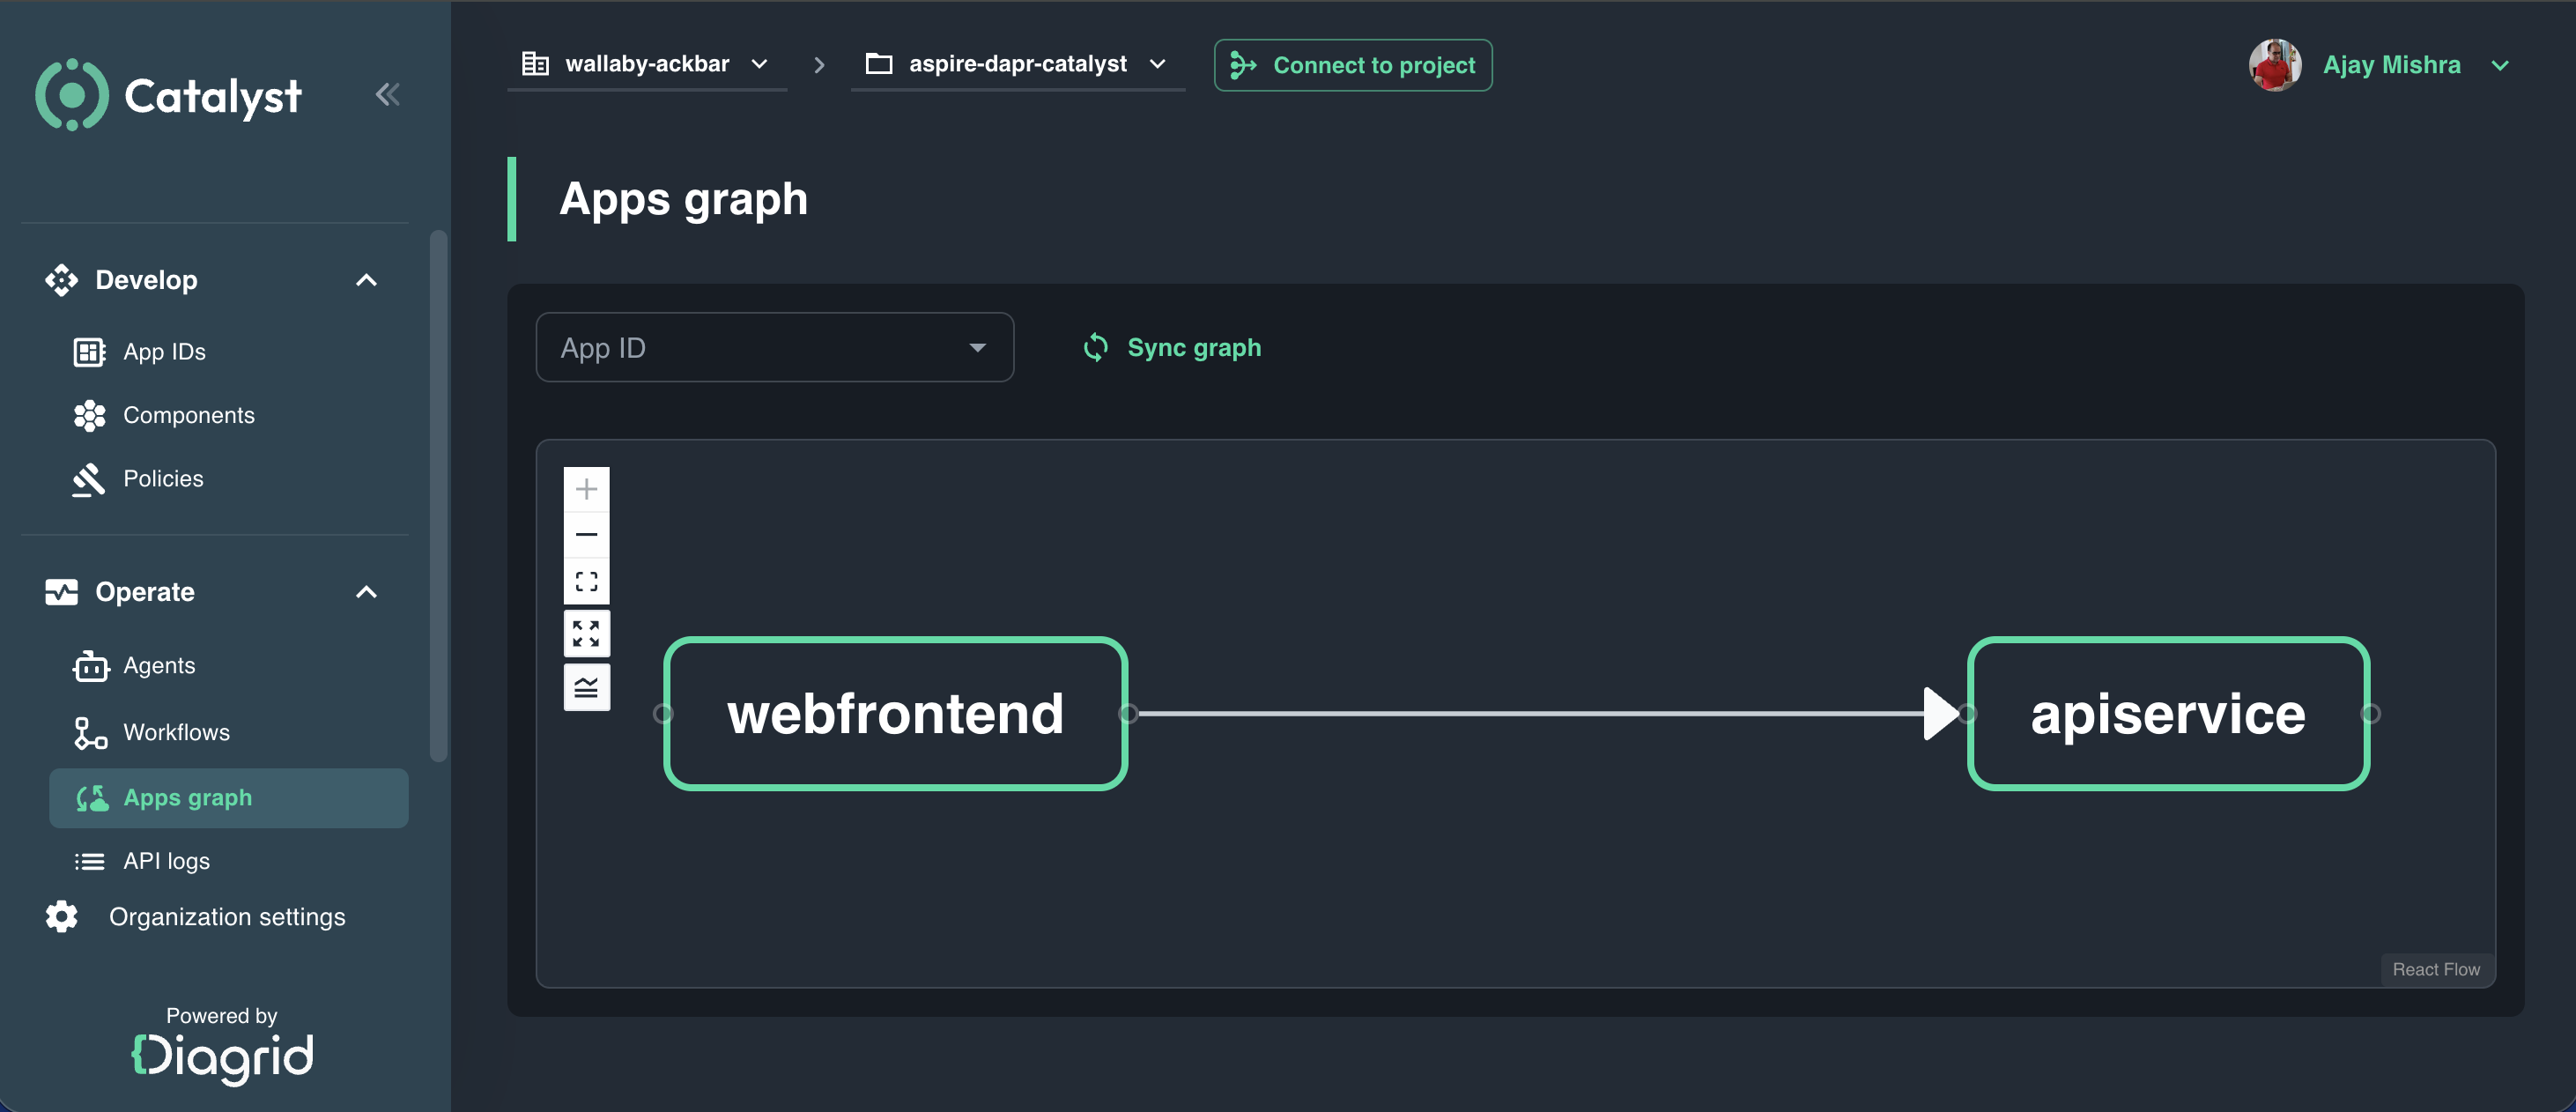Select the apiservice node

[x=2167, y=713]
